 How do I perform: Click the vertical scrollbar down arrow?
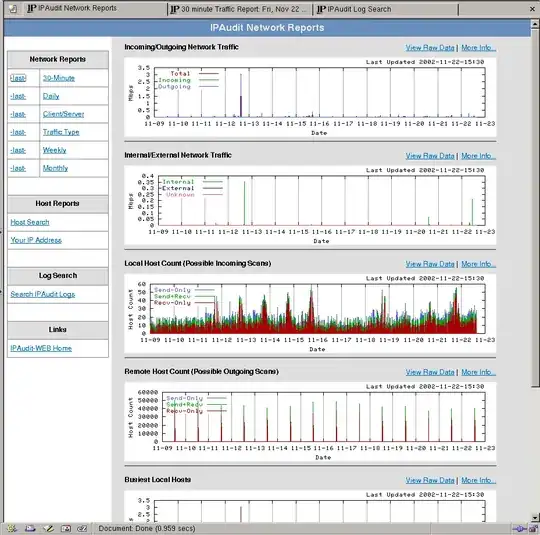tap(535, 518)
